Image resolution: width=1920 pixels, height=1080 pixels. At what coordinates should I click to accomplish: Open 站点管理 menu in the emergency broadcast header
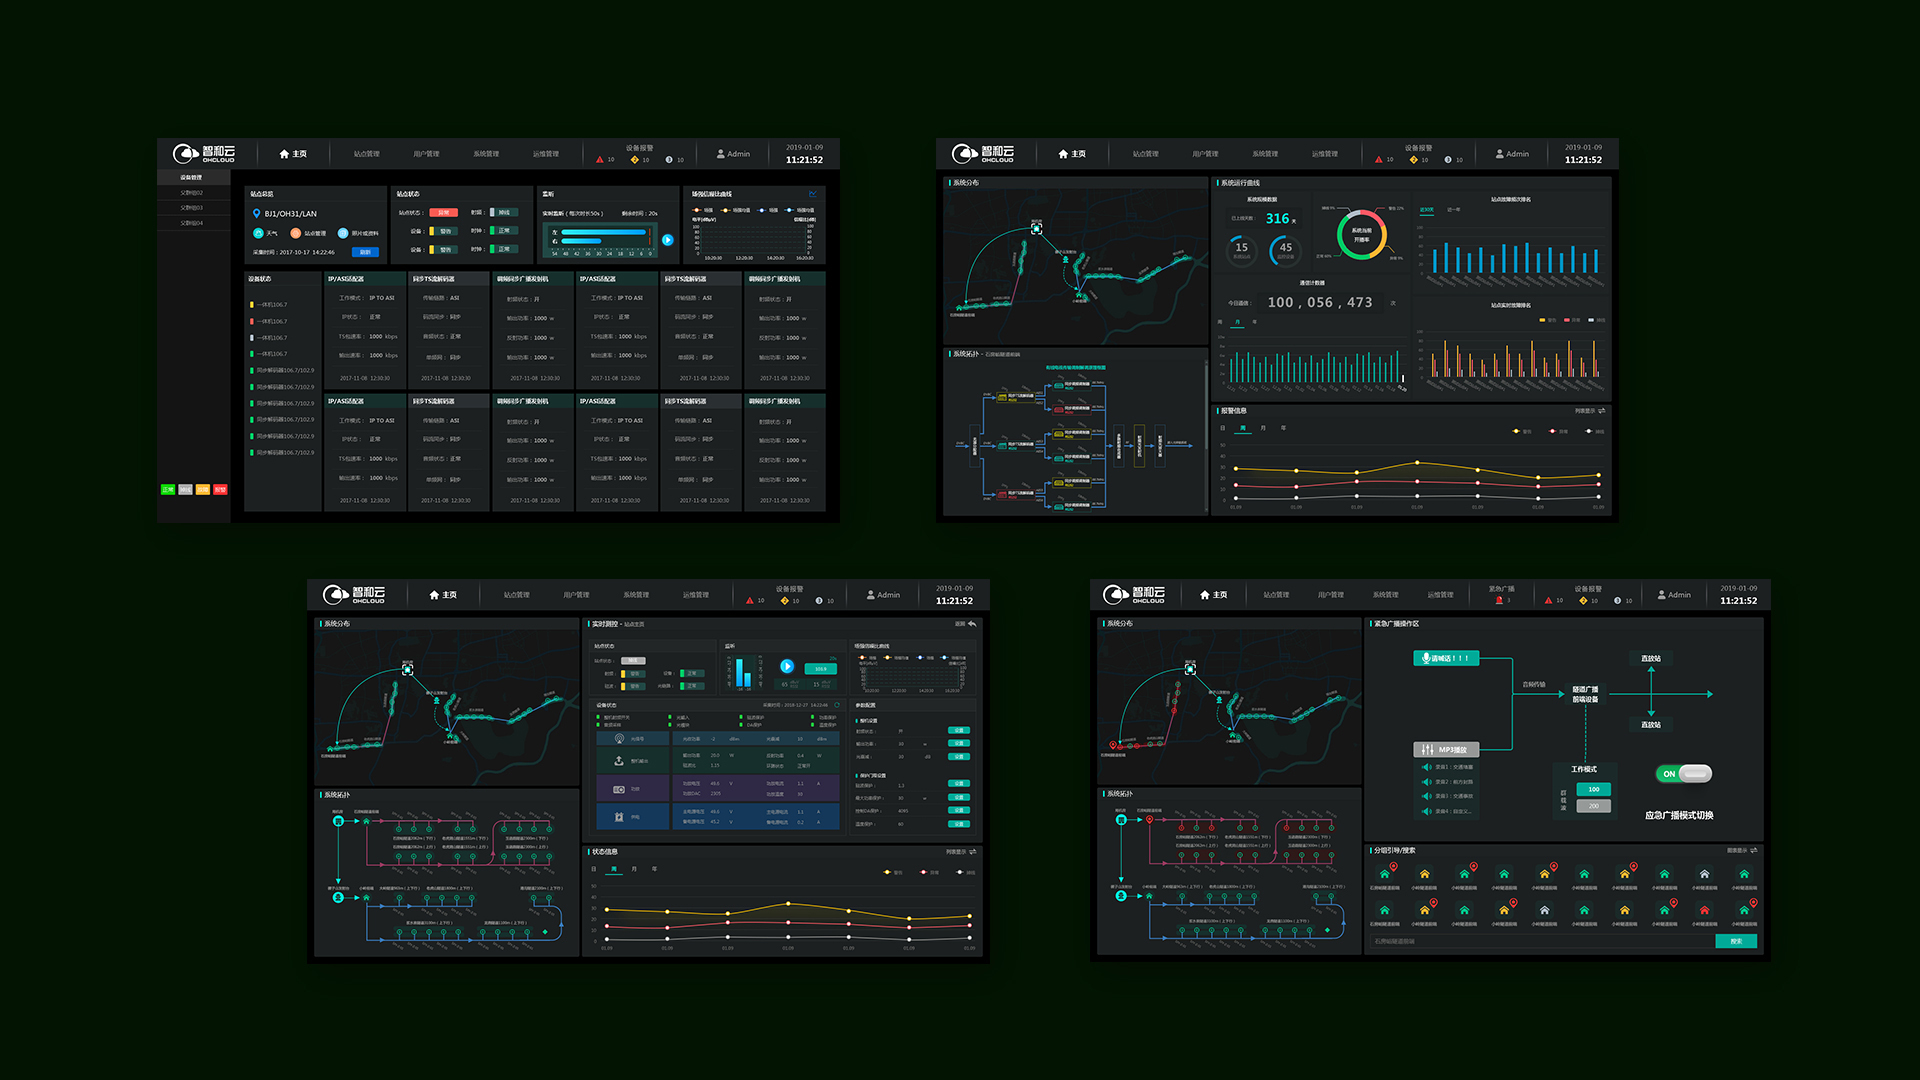pos(1275,595)
